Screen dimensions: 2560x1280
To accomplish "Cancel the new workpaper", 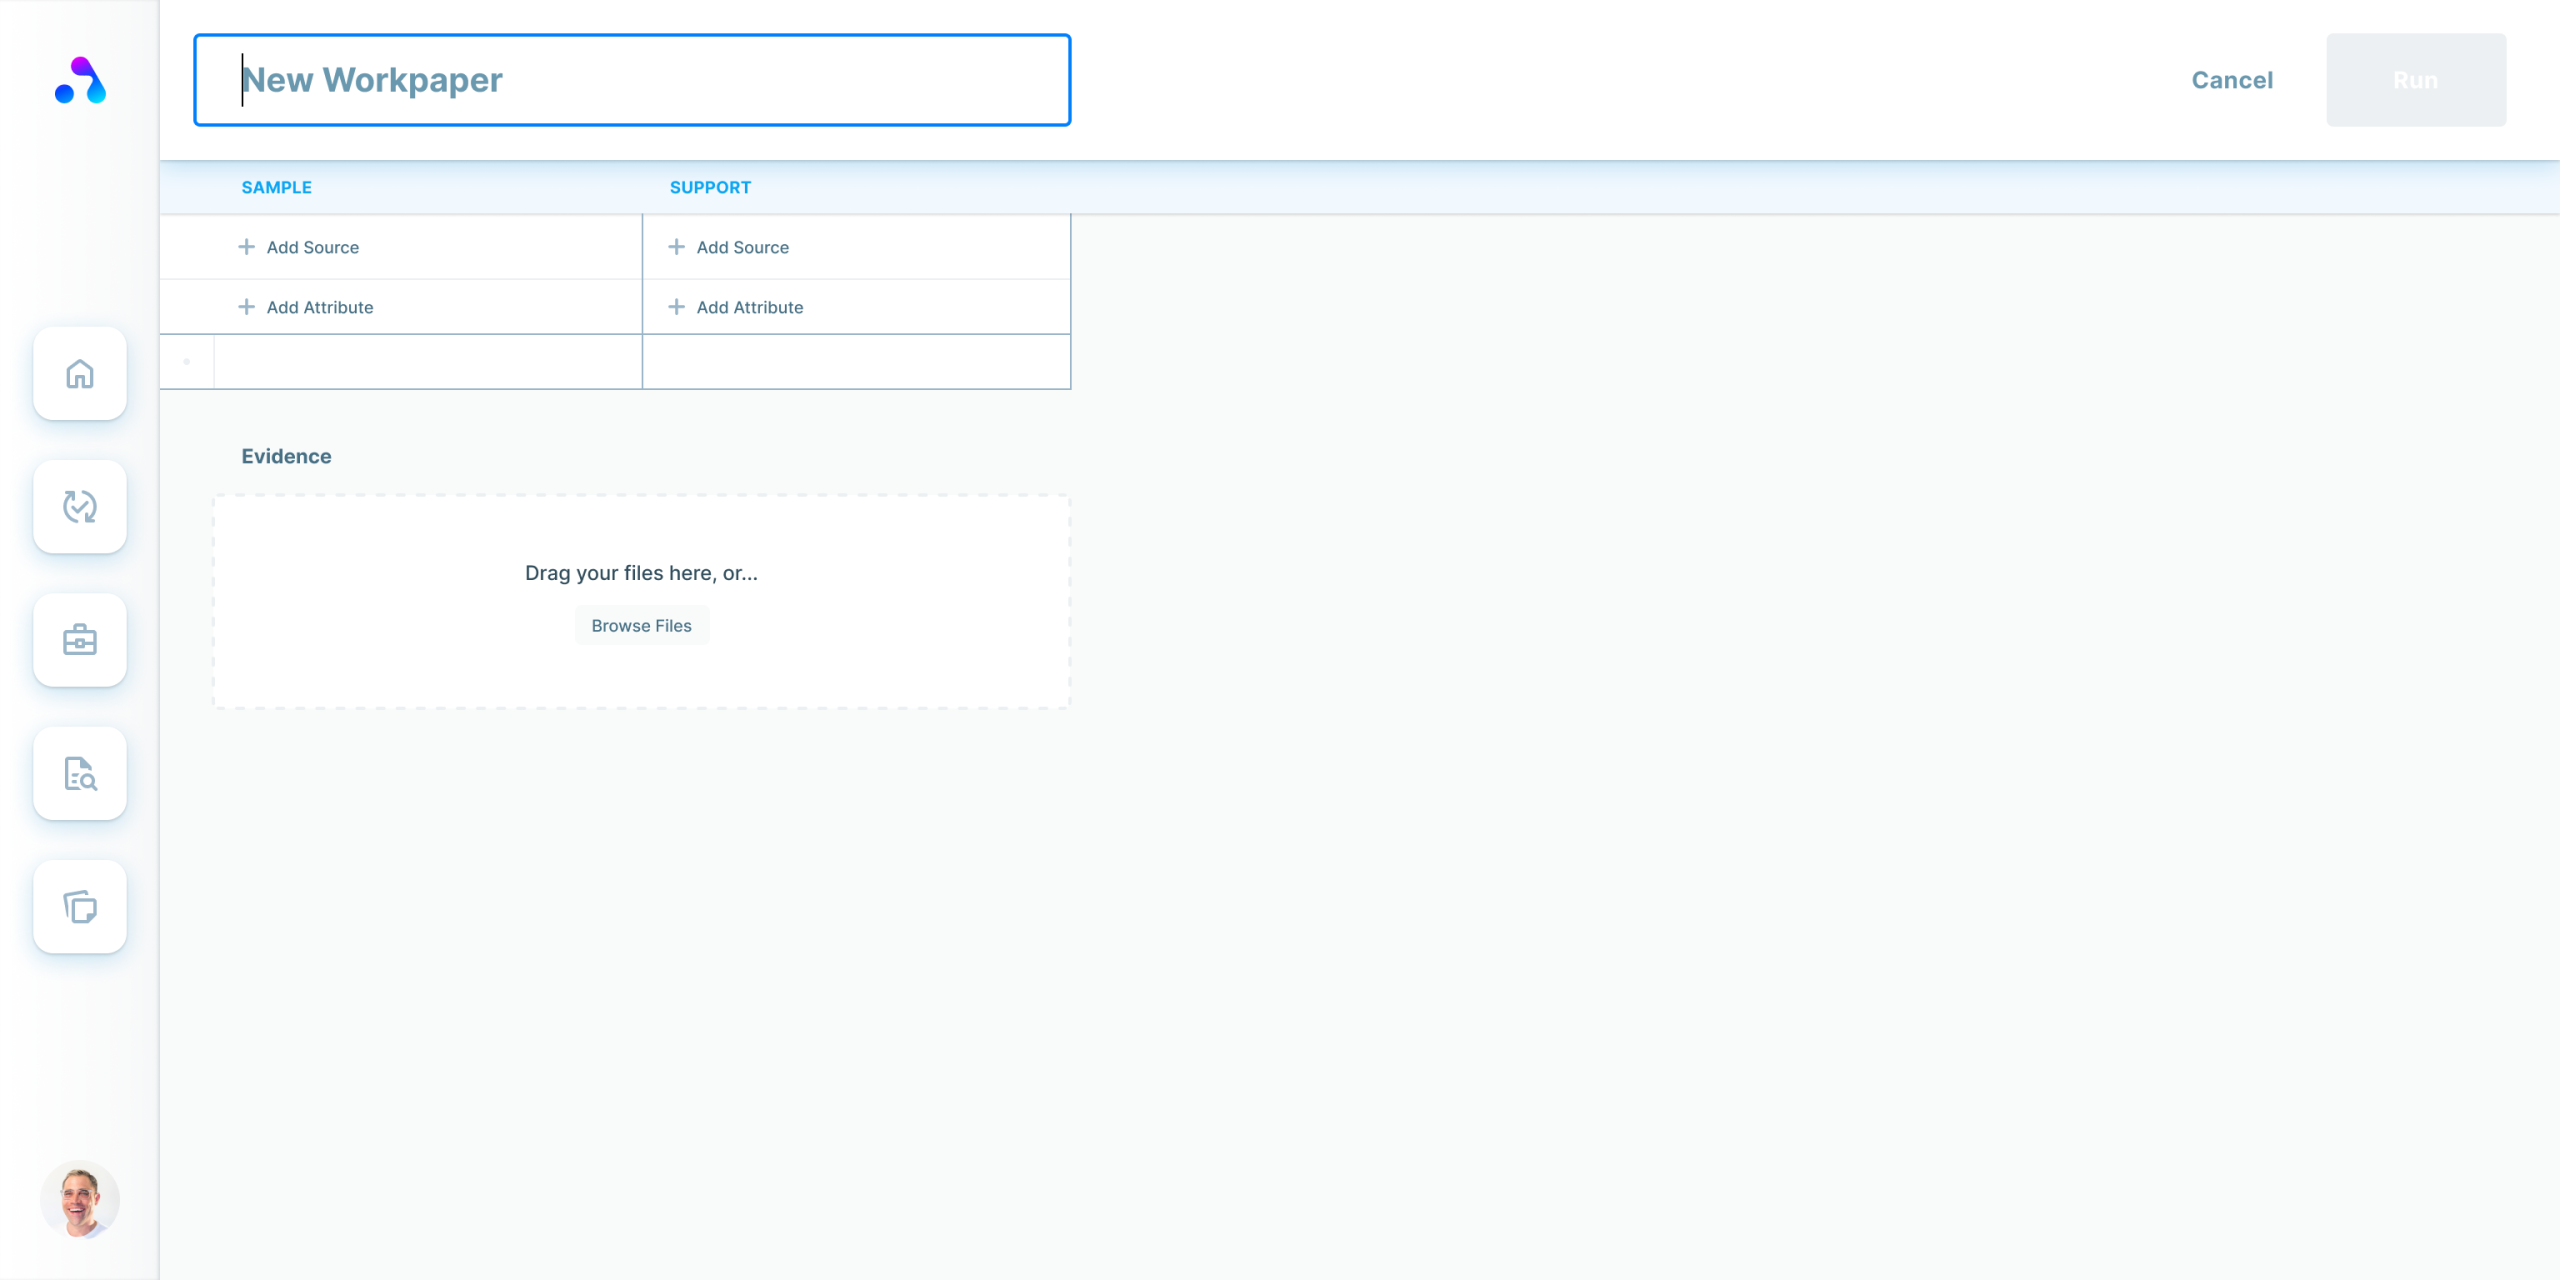I will coord(2232,80).
